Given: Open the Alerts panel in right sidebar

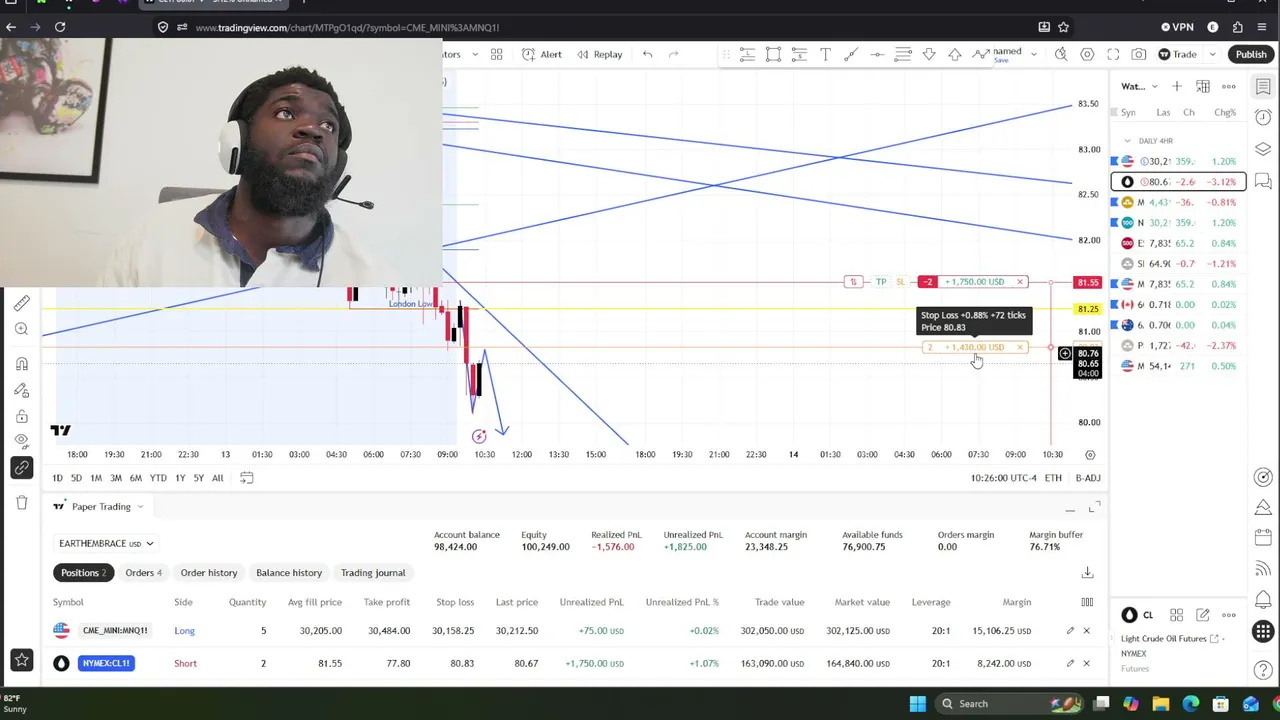Looking at the screenshot, I should click(x=1263, y=118).
